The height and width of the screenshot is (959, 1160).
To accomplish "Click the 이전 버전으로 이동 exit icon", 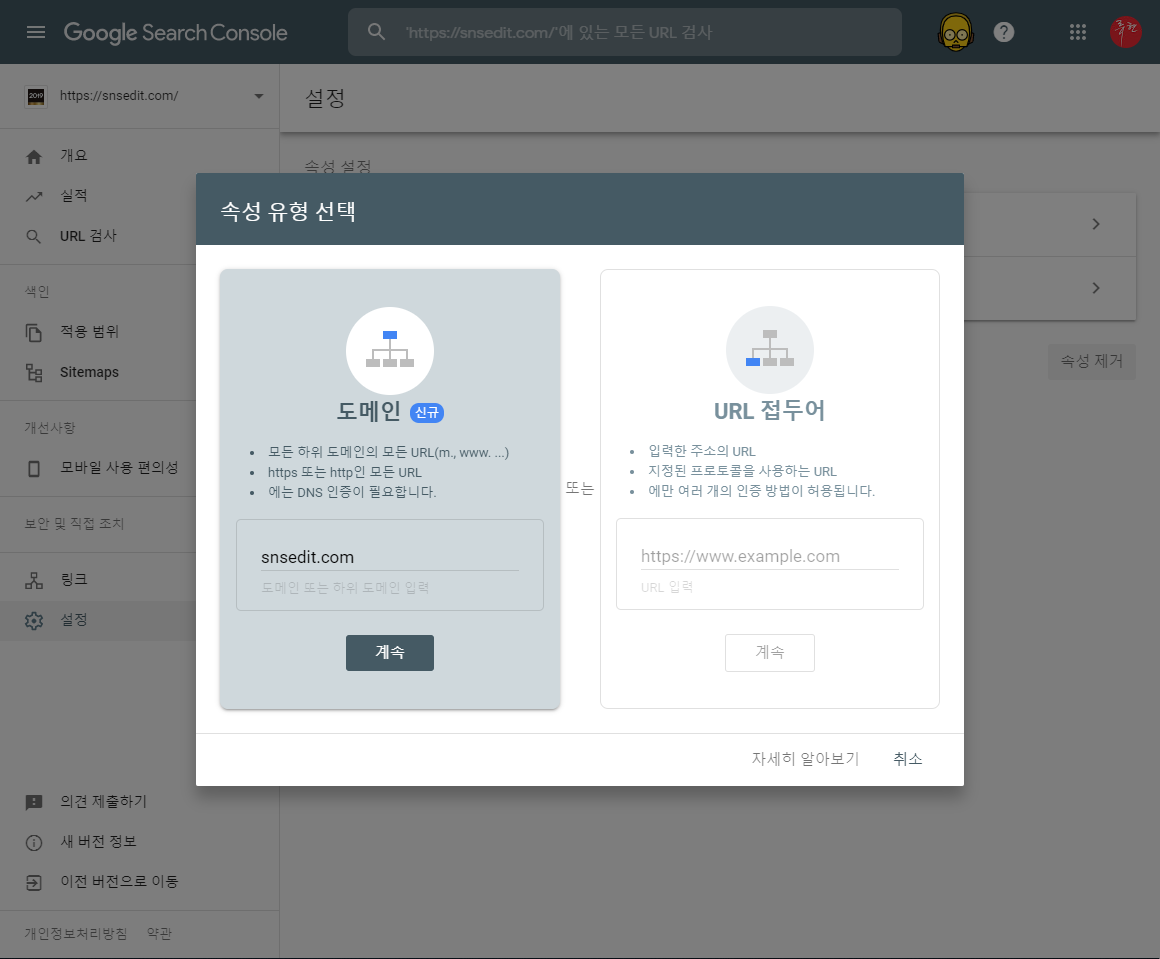I will pyautogui.click(x=34, y=882).
